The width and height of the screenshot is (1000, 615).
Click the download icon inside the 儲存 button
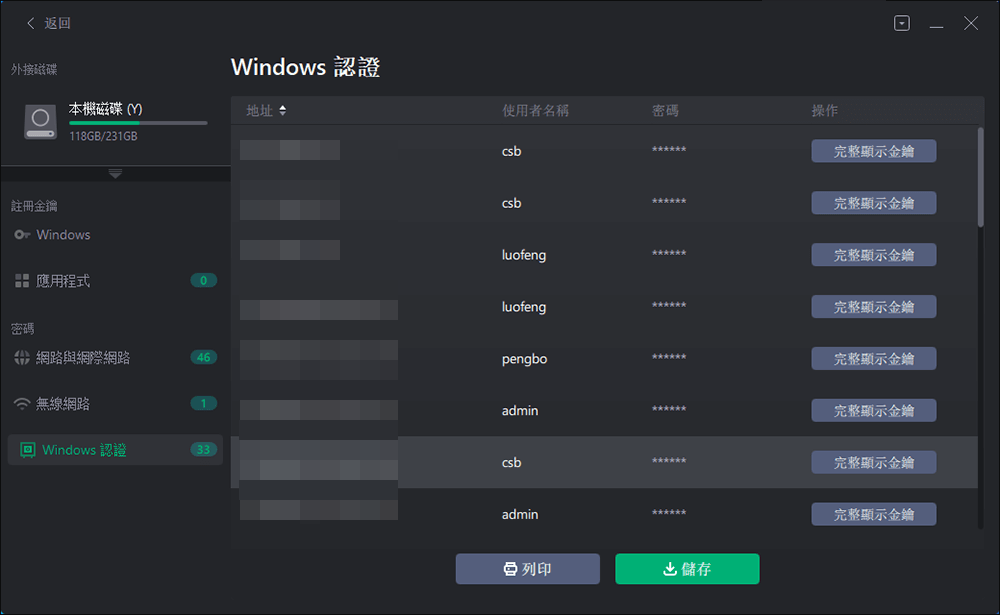coord(668,568)
